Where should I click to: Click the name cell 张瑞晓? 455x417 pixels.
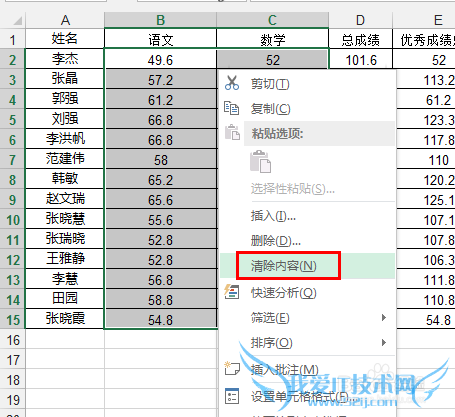click(65, 239)
